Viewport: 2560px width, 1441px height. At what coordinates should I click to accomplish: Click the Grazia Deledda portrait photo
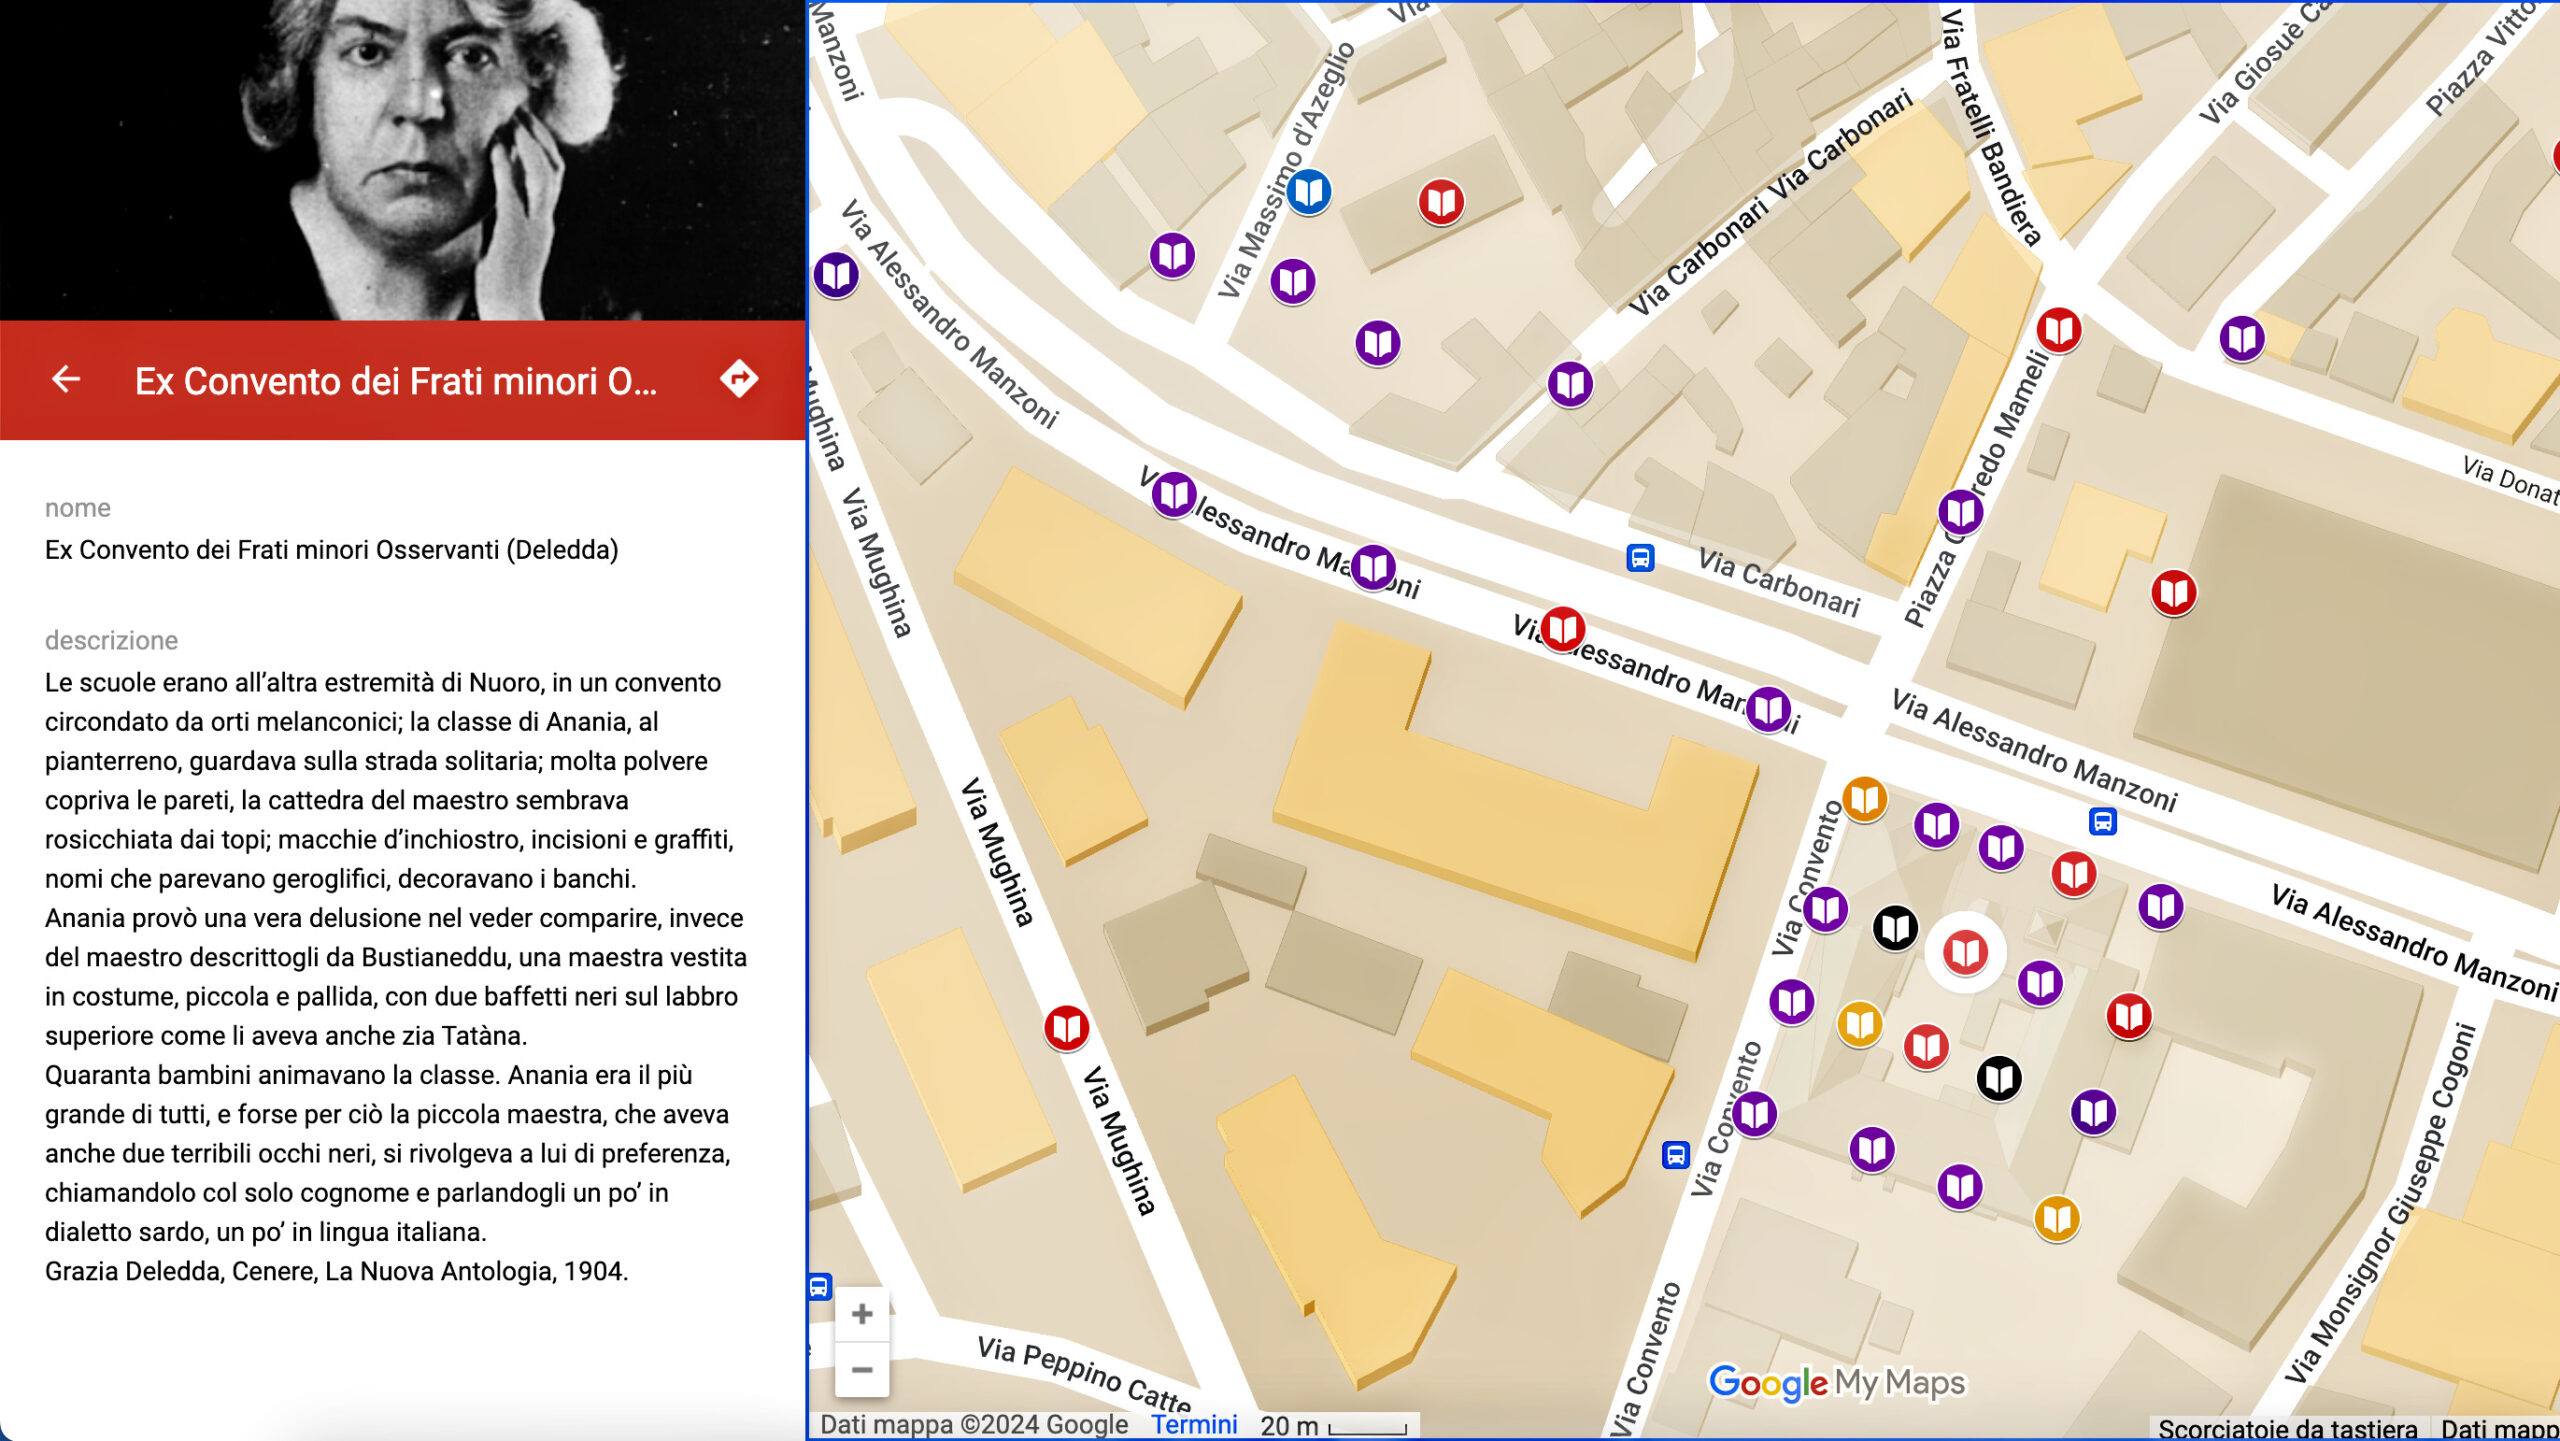tap(402, 160)
